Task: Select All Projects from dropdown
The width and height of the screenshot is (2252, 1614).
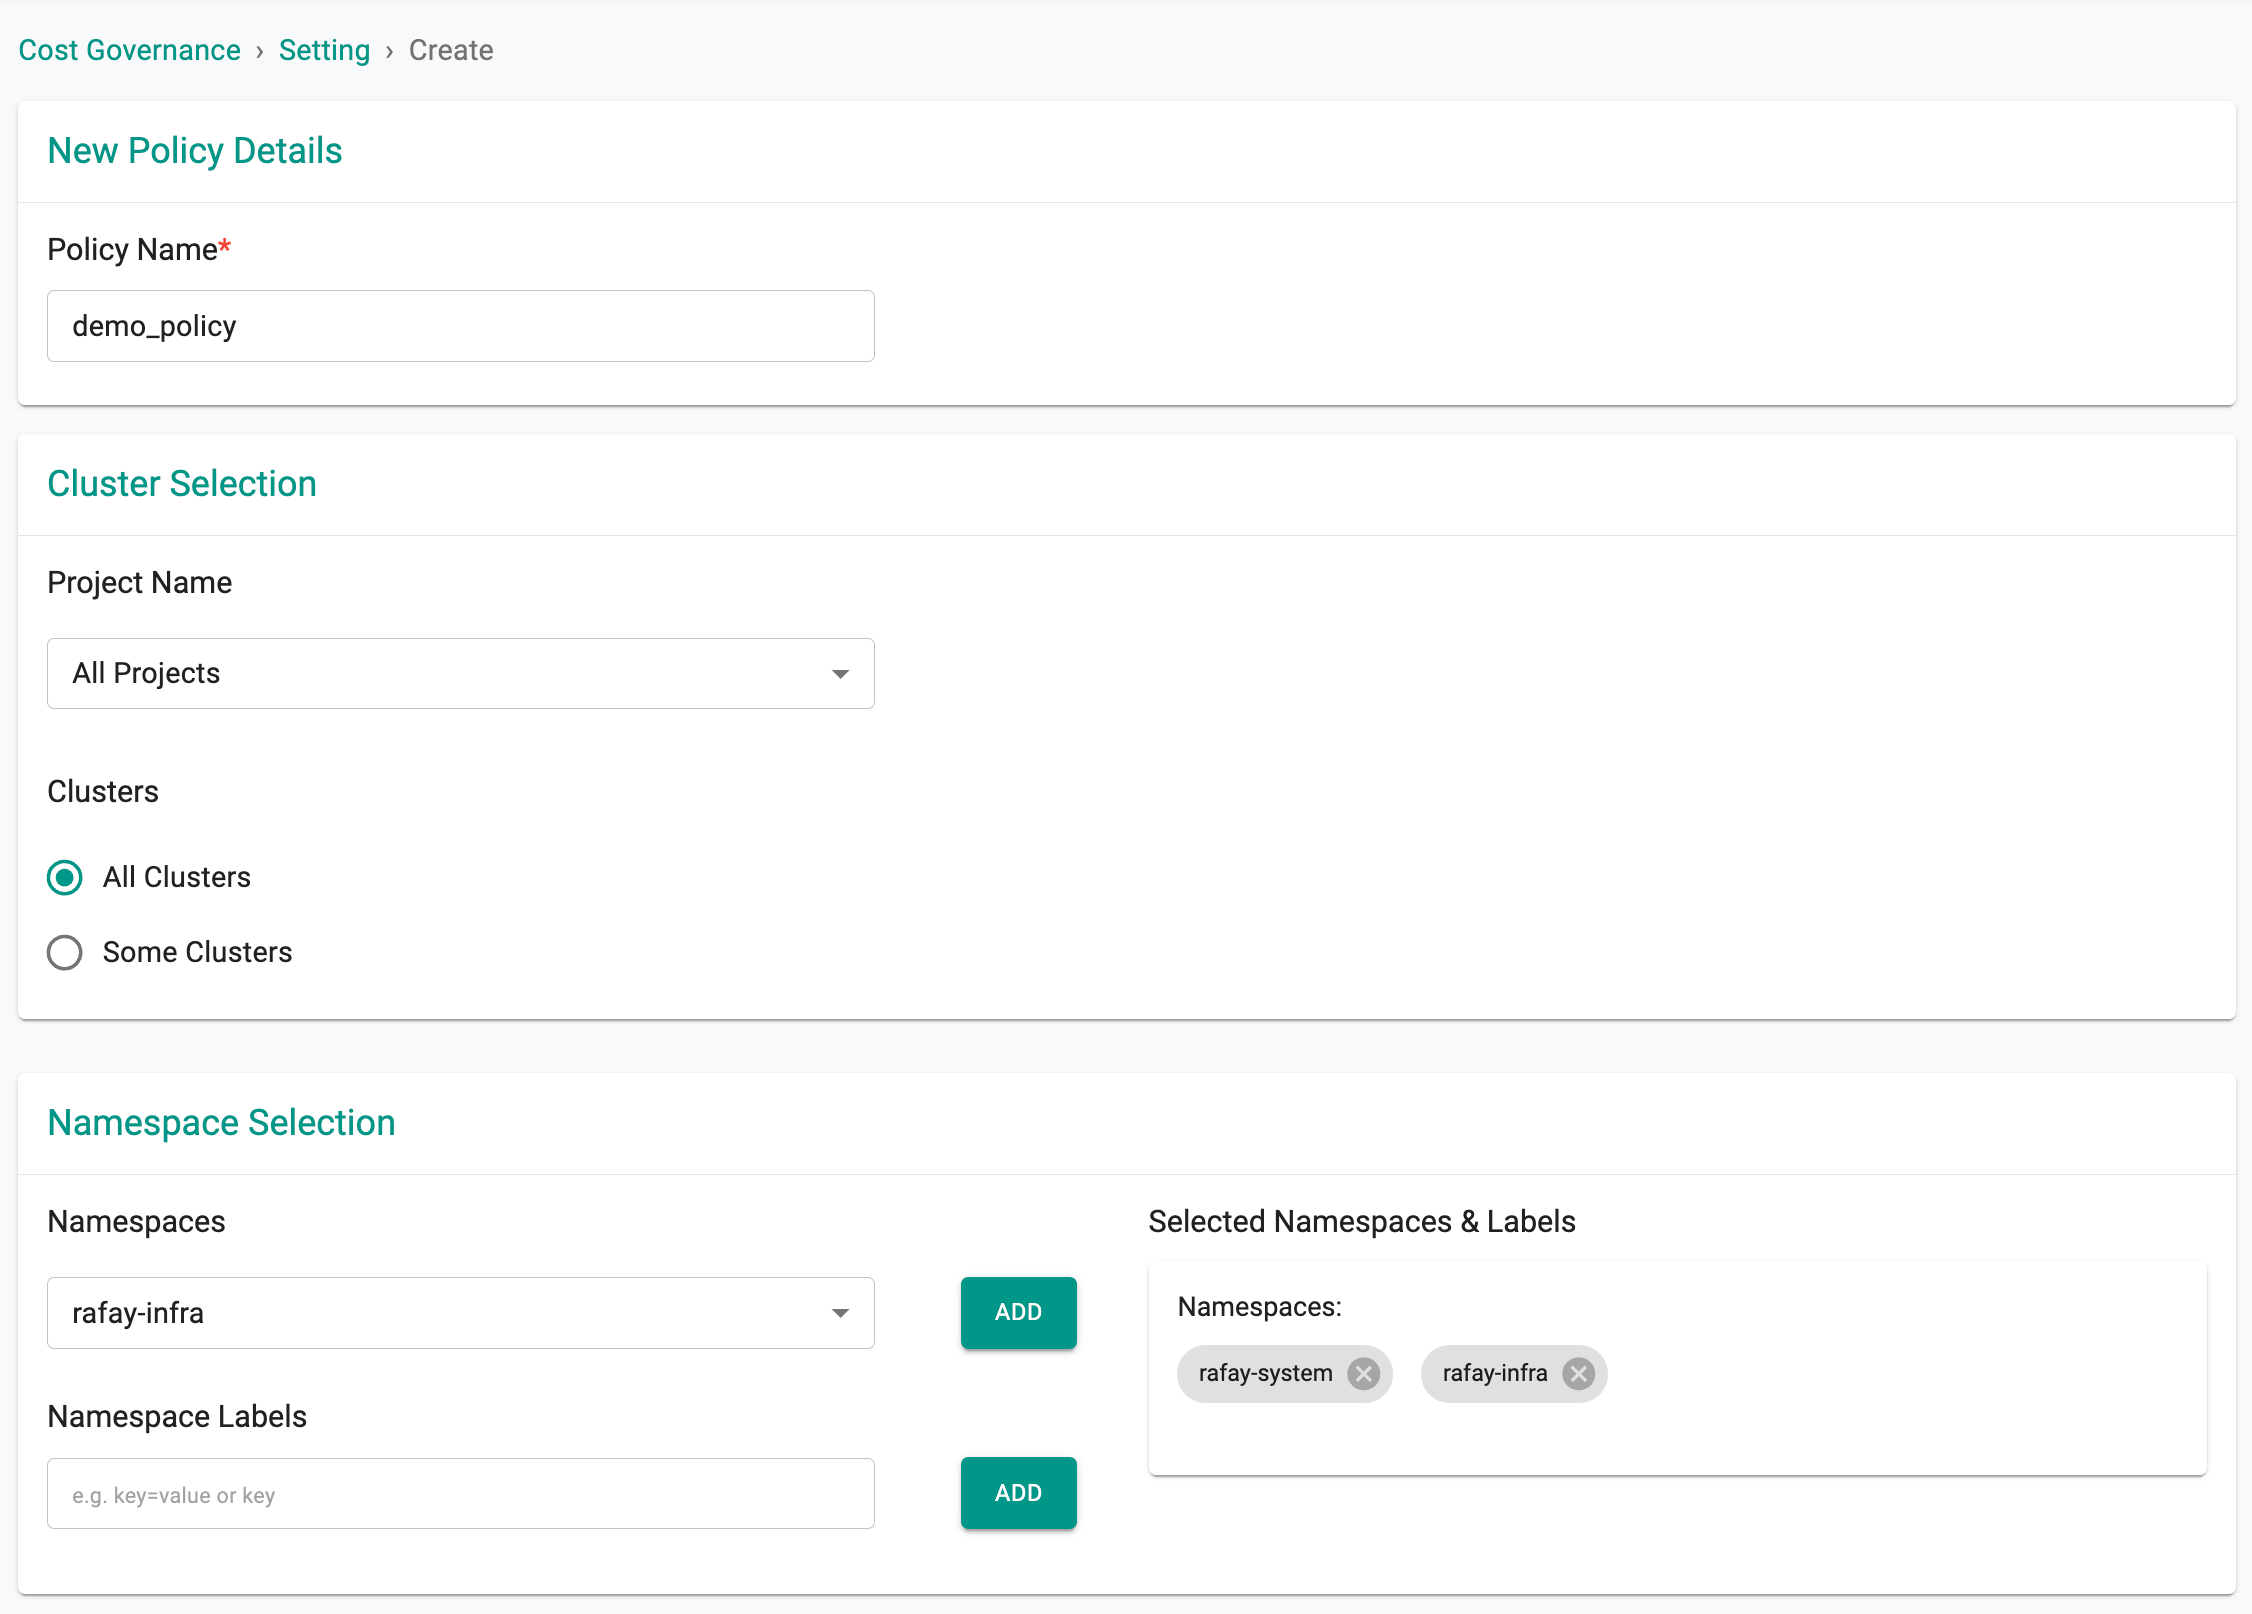Action: coord(459,672)
